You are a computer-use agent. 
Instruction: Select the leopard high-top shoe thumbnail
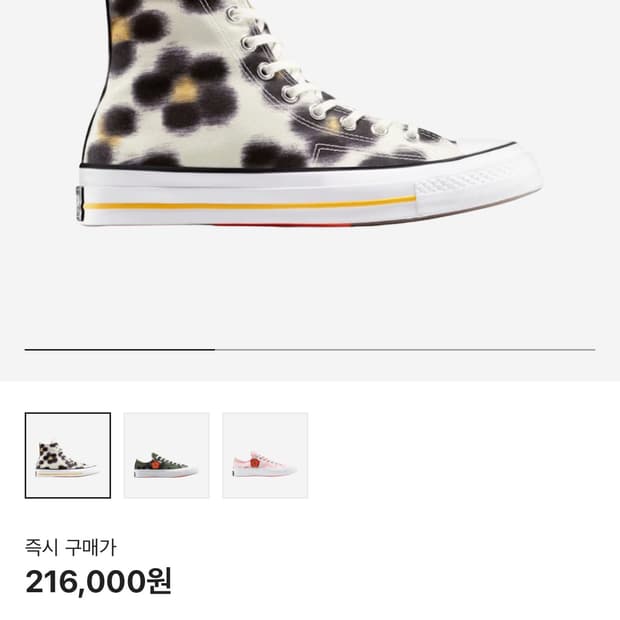68,455
